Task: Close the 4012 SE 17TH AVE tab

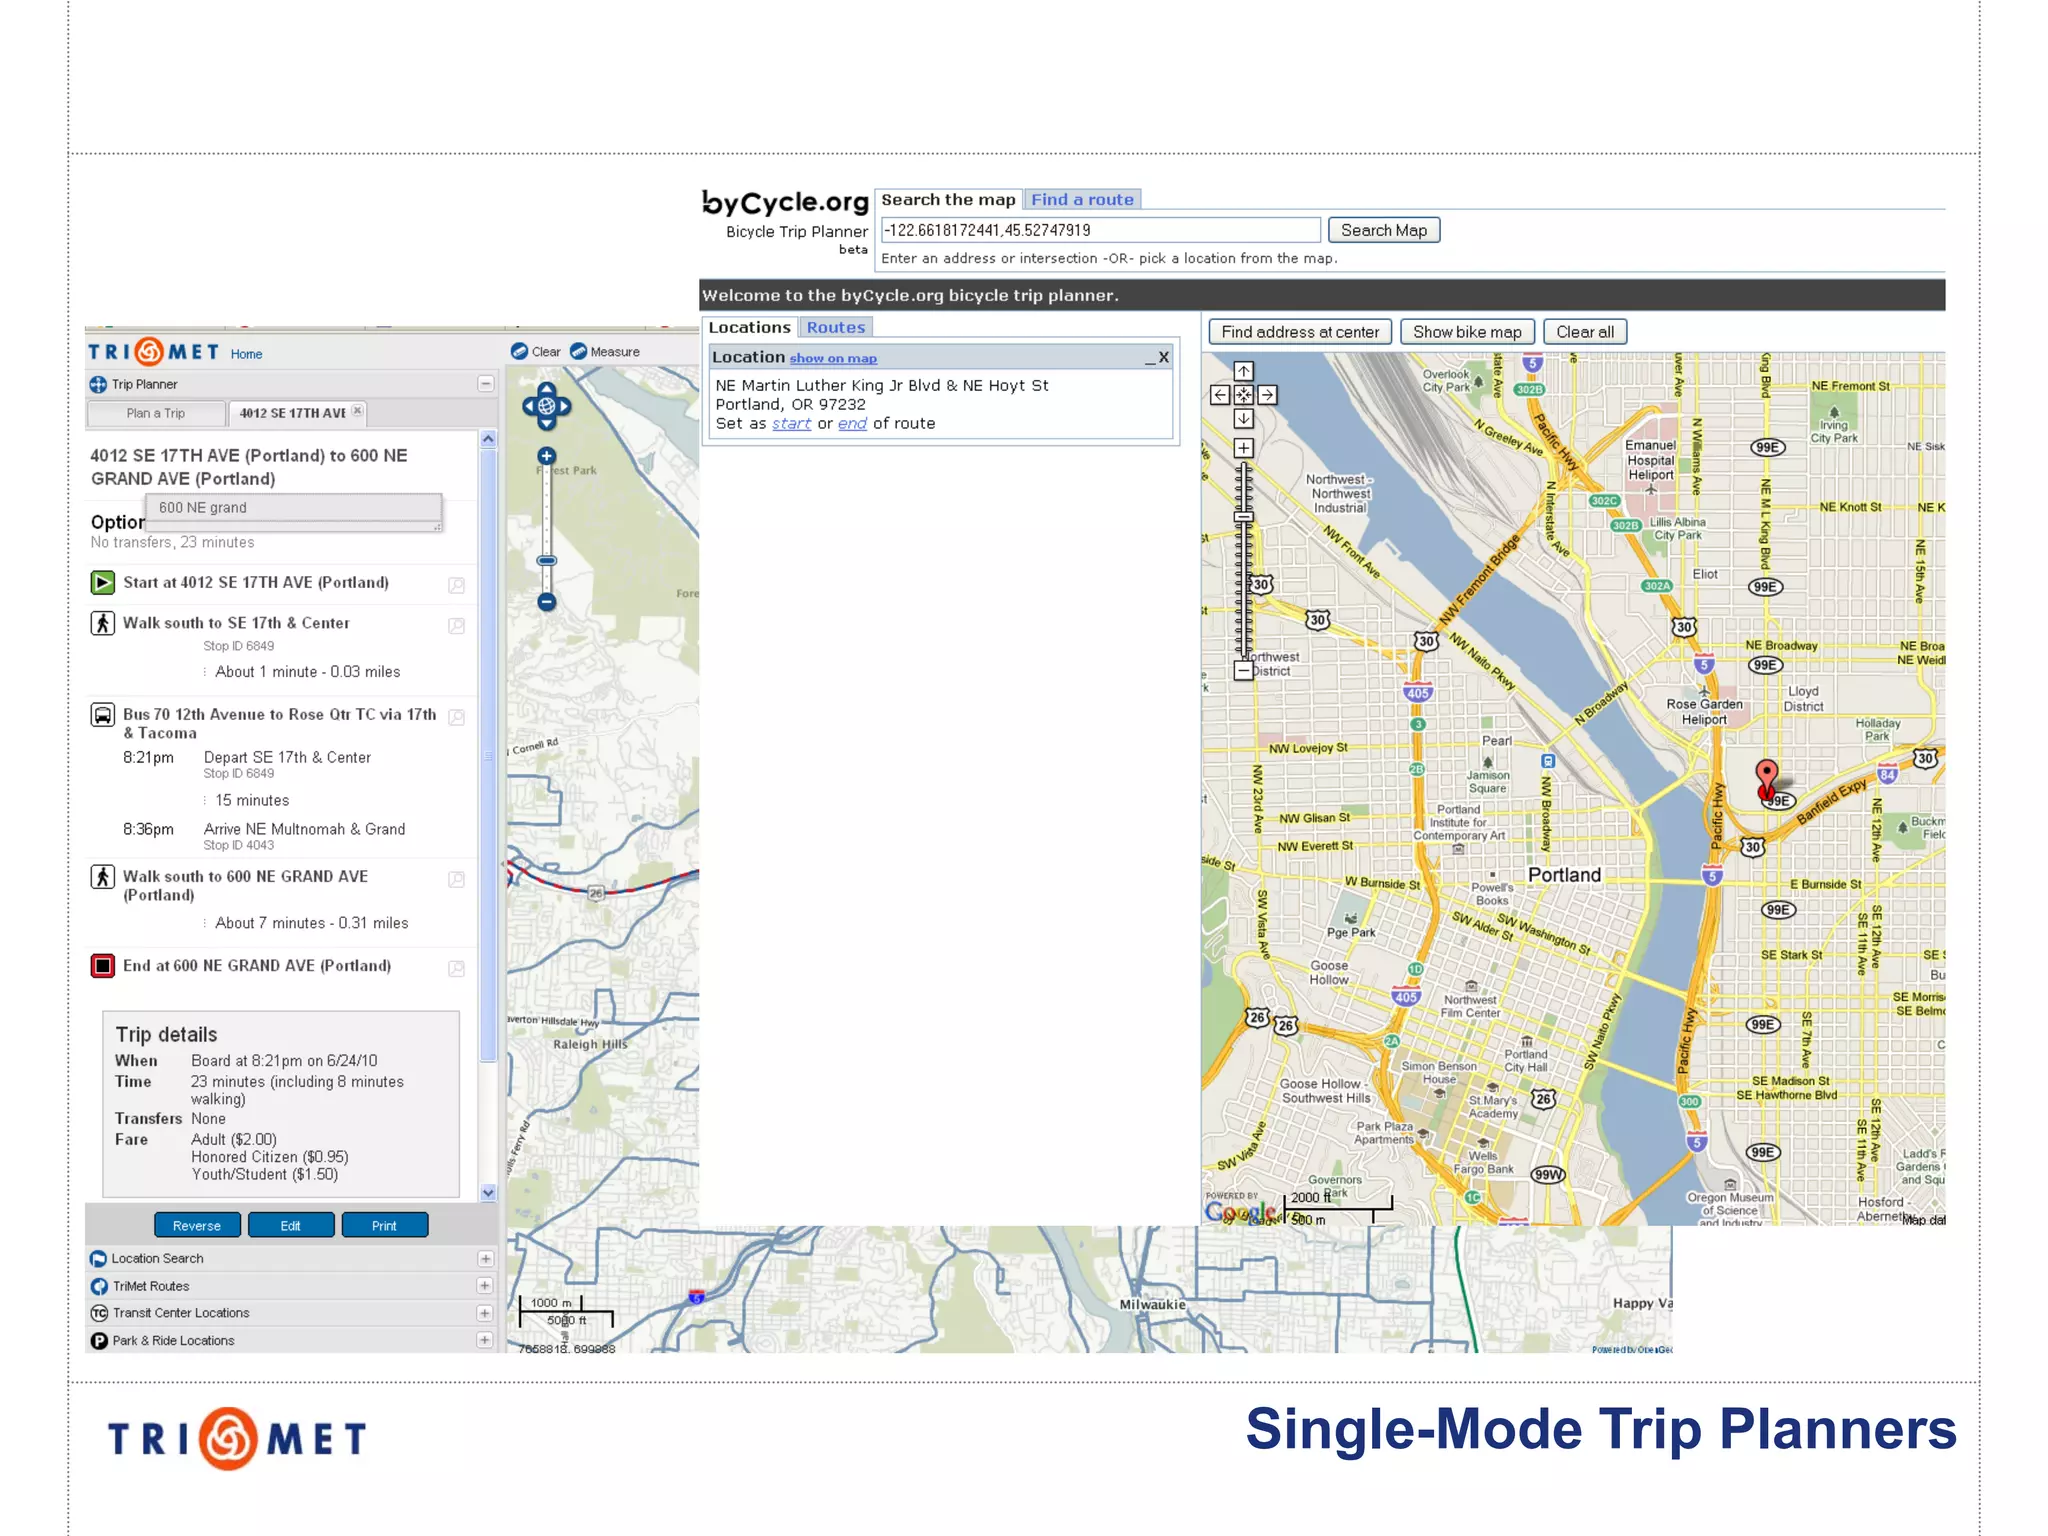Action: coord(357,410)
